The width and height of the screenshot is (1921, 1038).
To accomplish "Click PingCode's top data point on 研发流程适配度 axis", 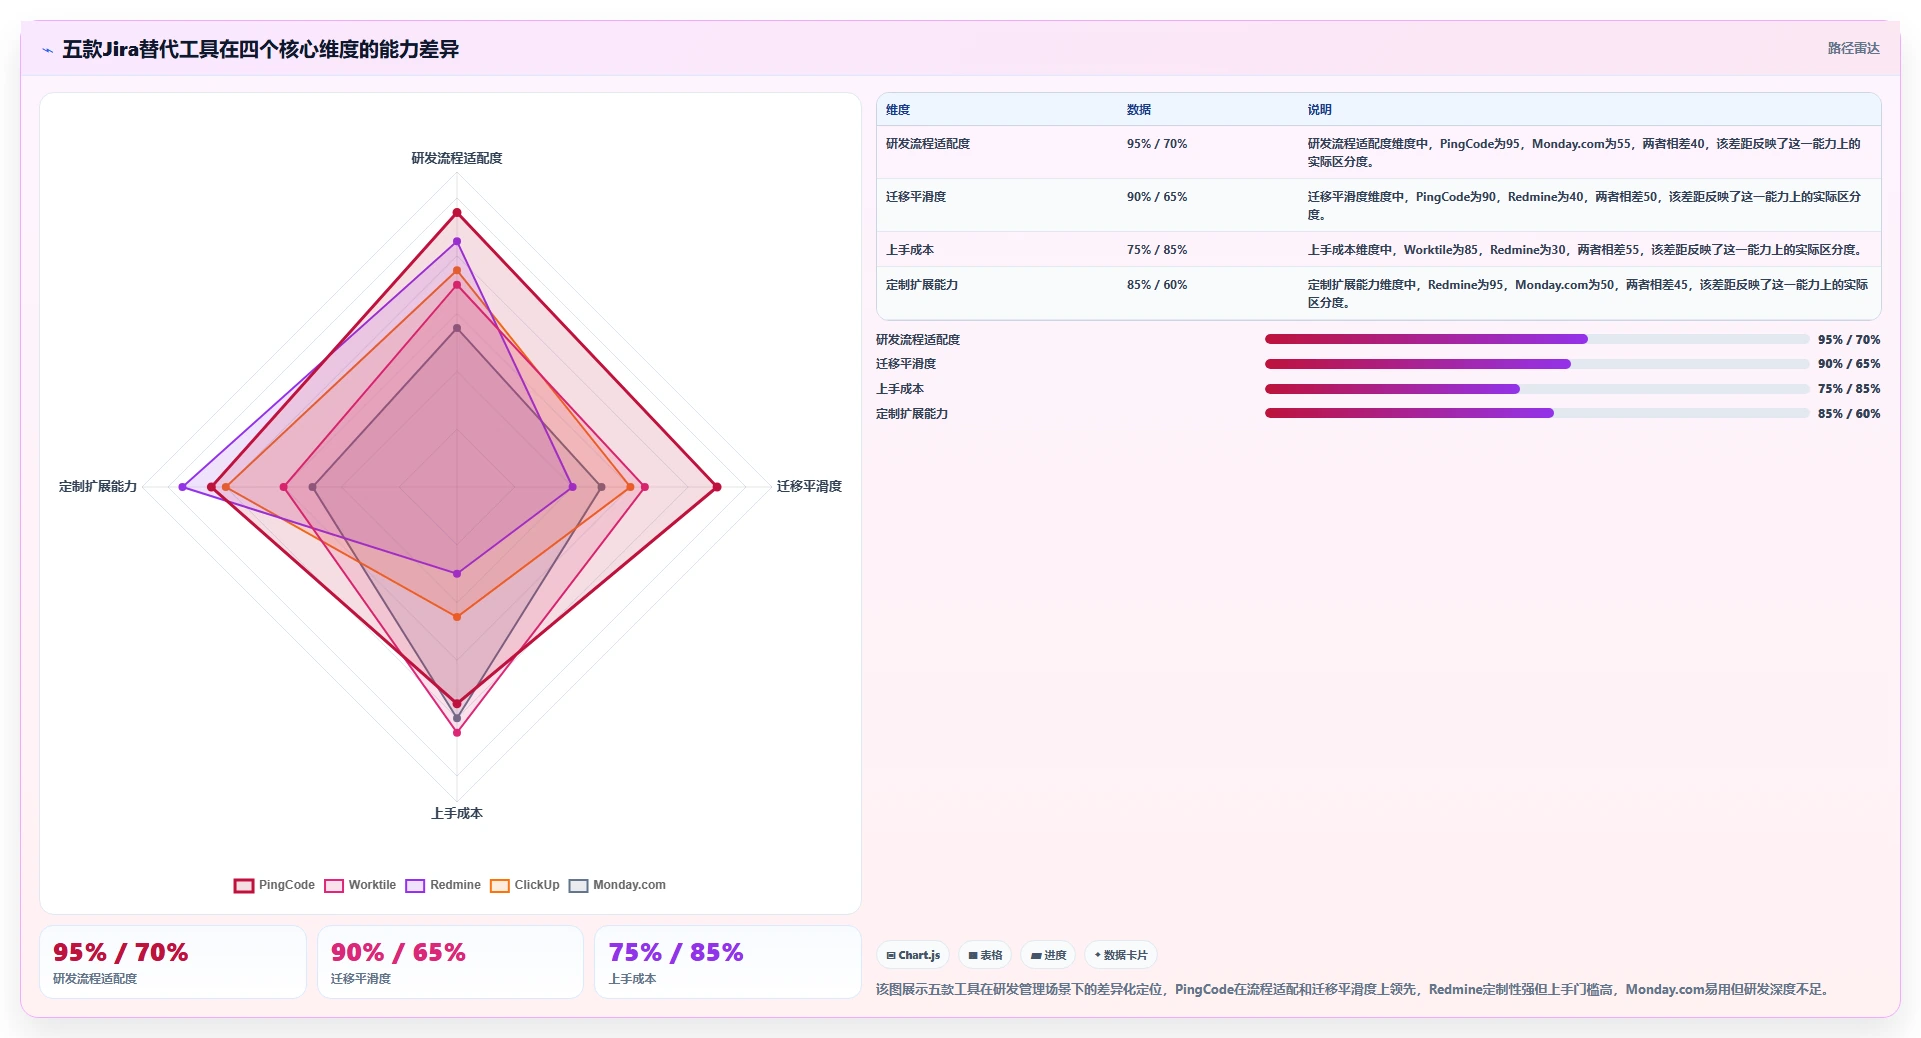I will (457, 213).
